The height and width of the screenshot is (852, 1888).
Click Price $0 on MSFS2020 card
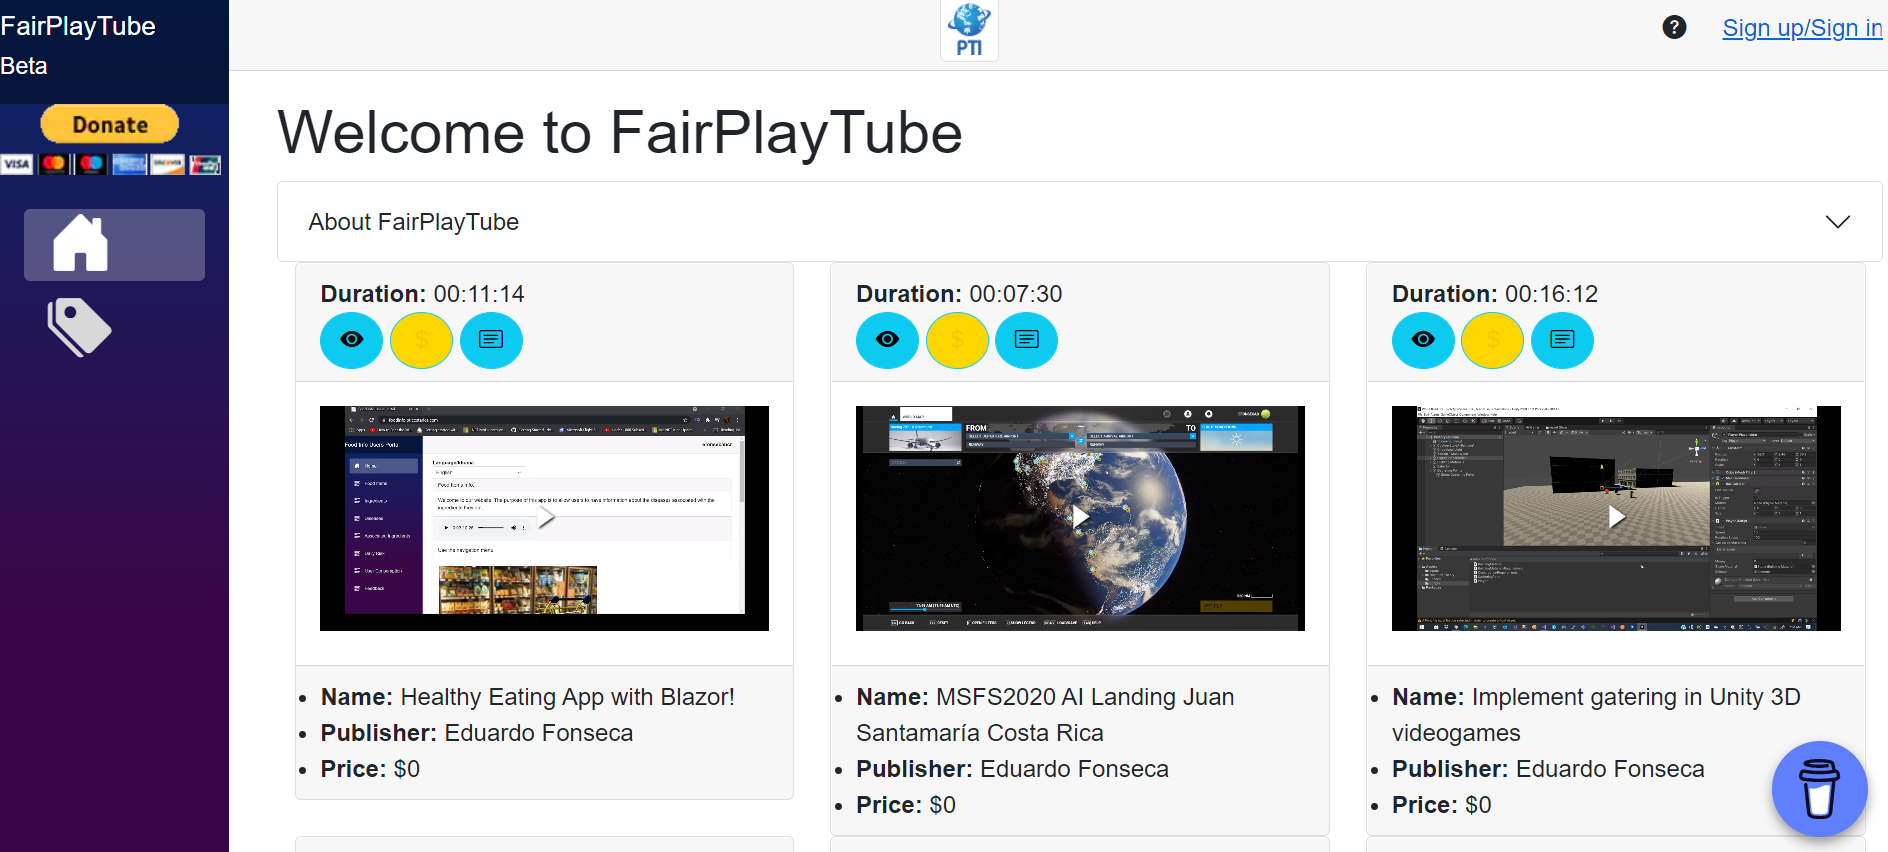tap(906, 805)
